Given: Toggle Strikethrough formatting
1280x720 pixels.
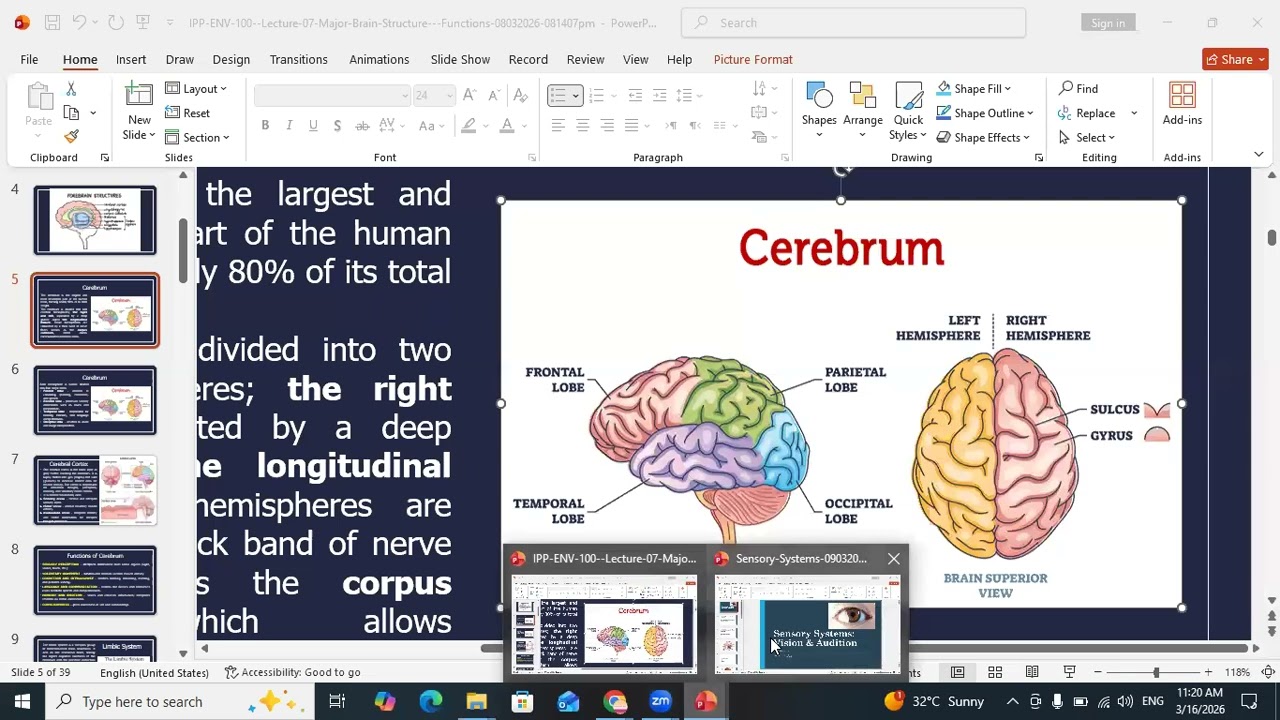Looking at the screenshot, I should pos(362,125).
